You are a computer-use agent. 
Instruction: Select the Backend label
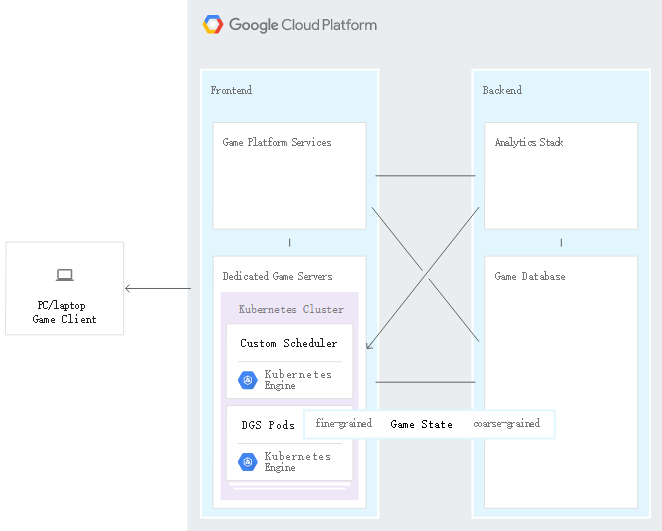coord(502,90)
